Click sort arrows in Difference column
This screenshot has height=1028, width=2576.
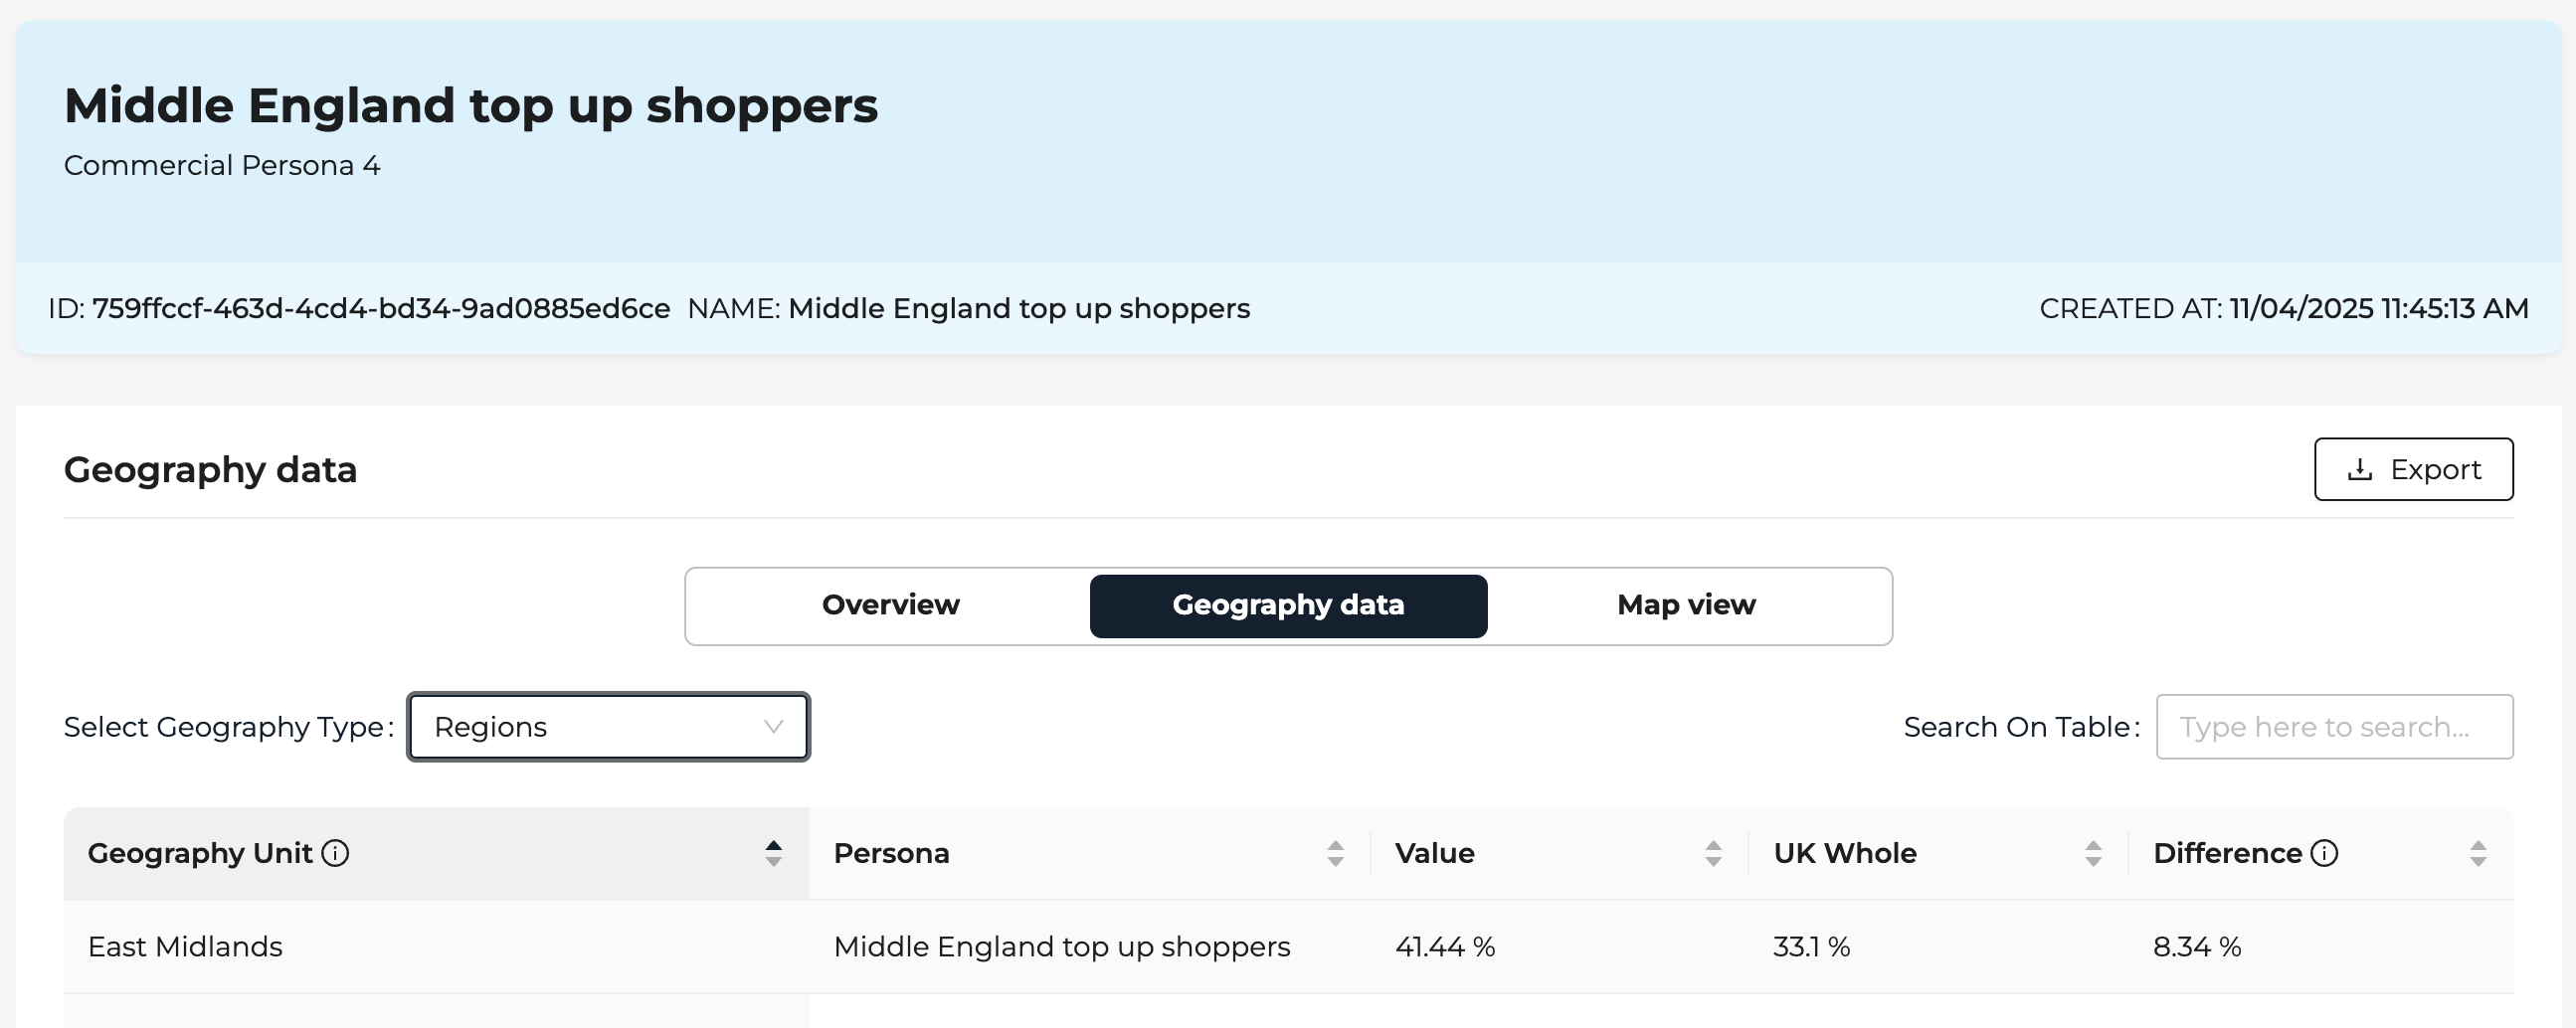pos(2478,853)
